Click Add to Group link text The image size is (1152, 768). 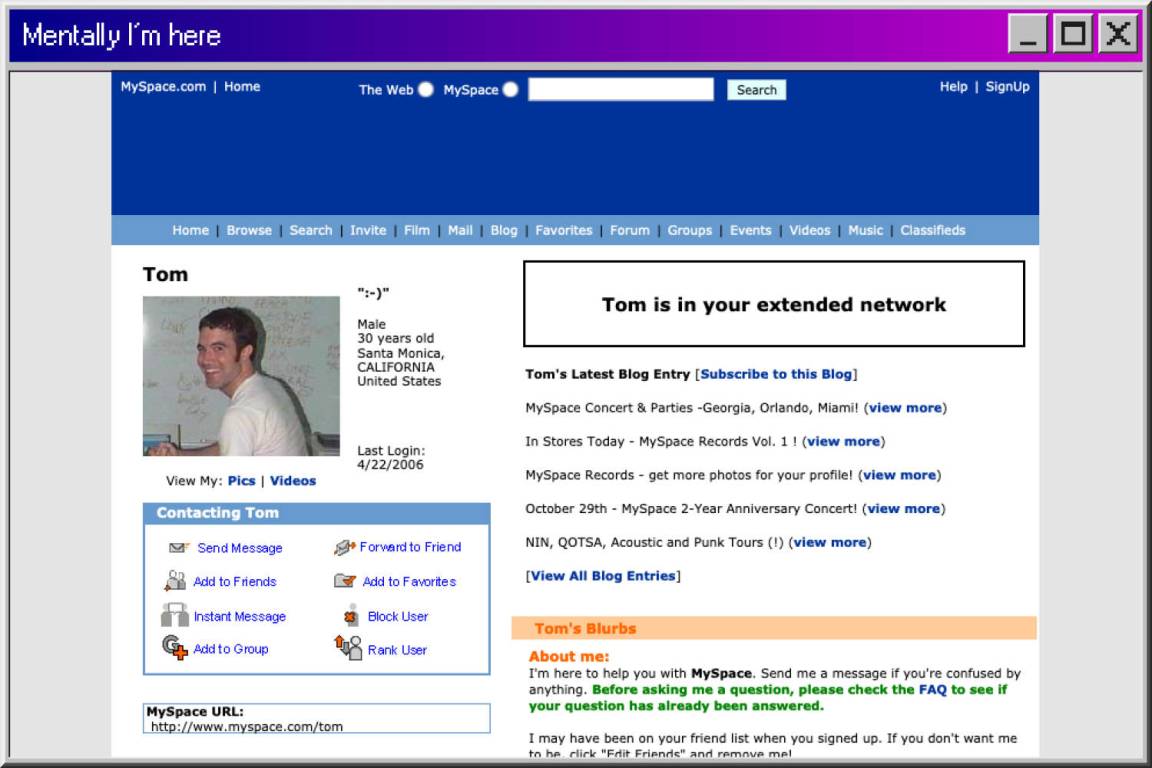231,649
